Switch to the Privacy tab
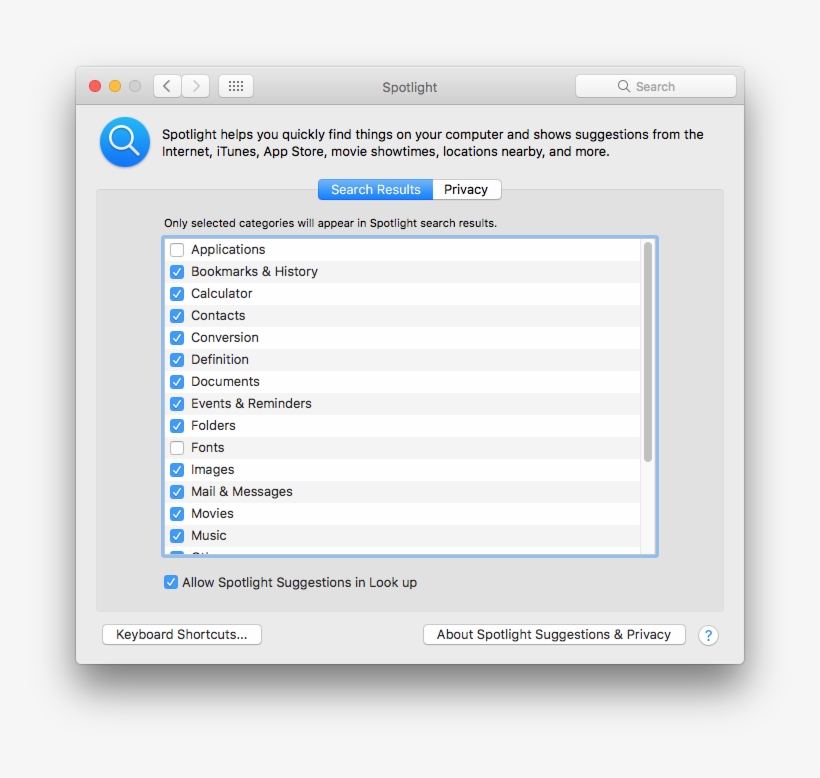Viewport: 820px width, 778px height. 466,189
